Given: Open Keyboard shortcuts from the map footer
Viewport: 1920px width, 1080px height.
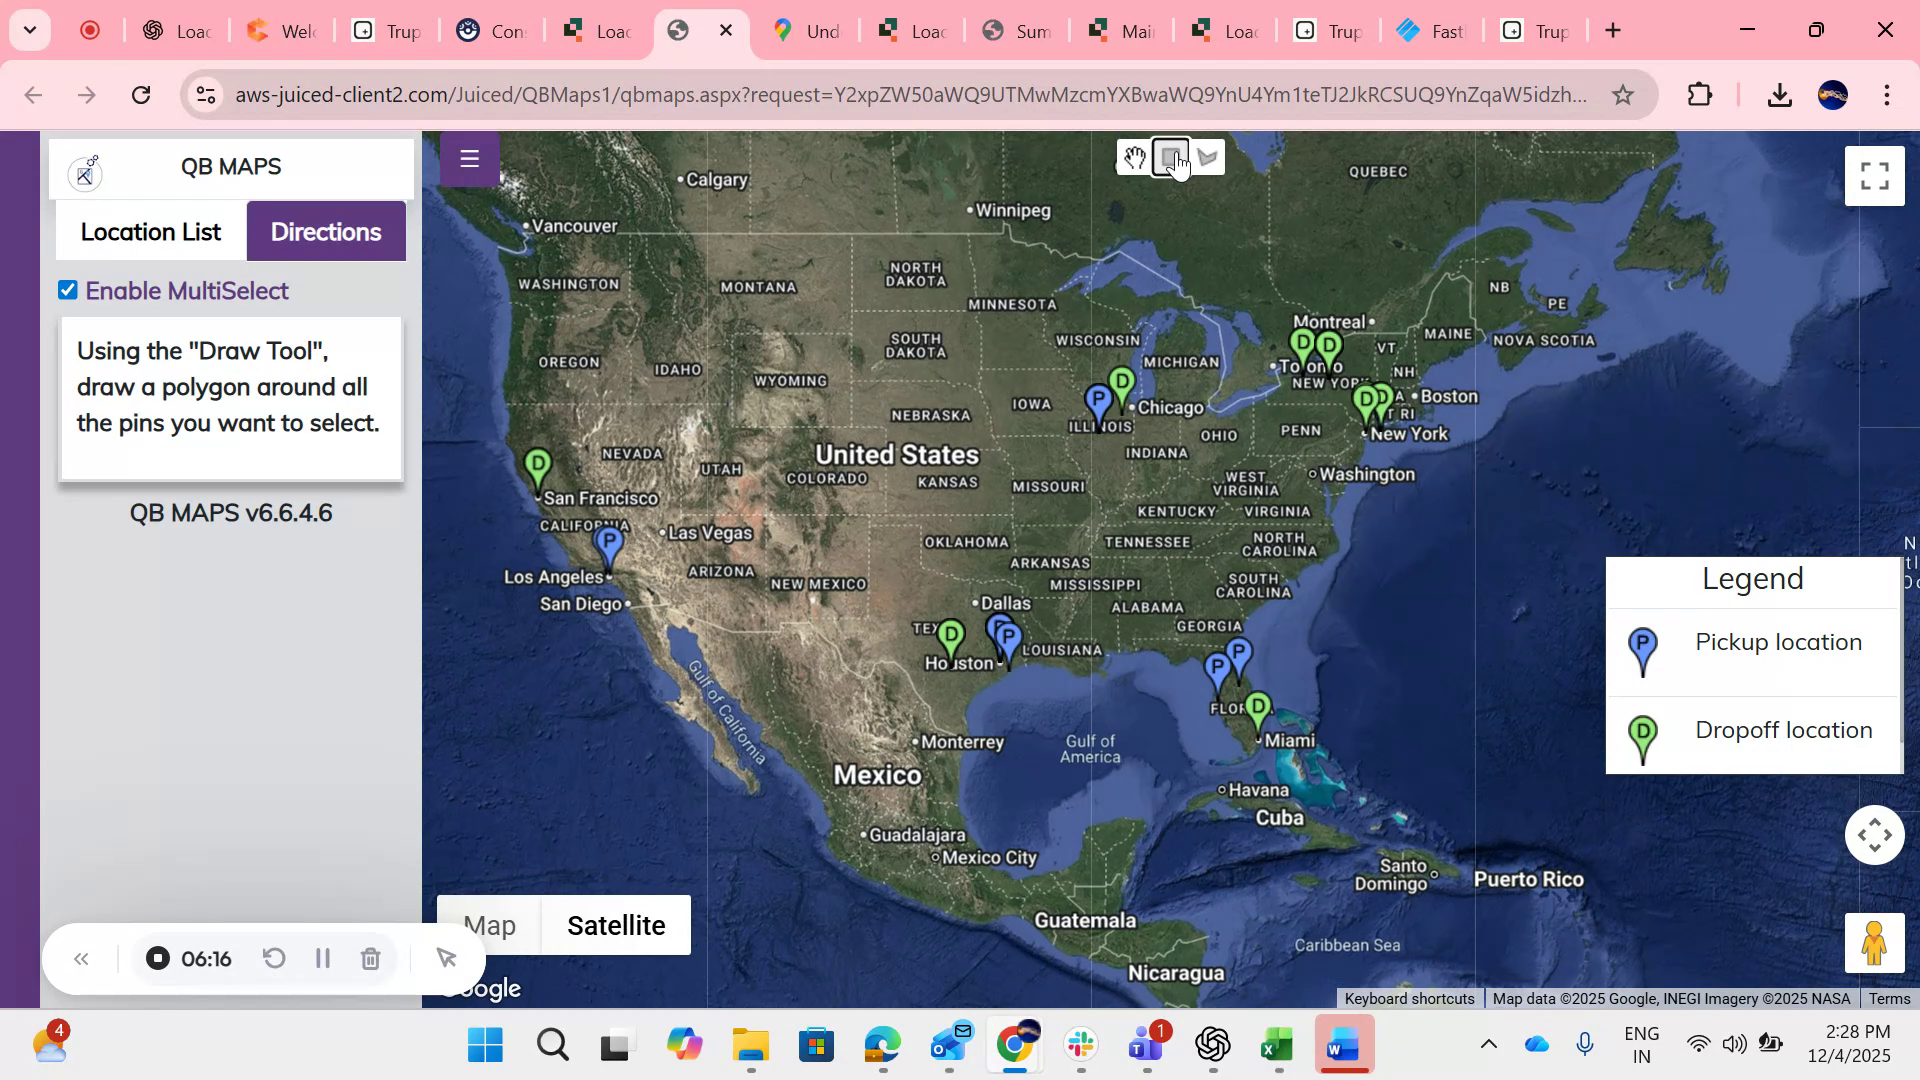Looking at the screenshot, I should (x=1408, y=998).
